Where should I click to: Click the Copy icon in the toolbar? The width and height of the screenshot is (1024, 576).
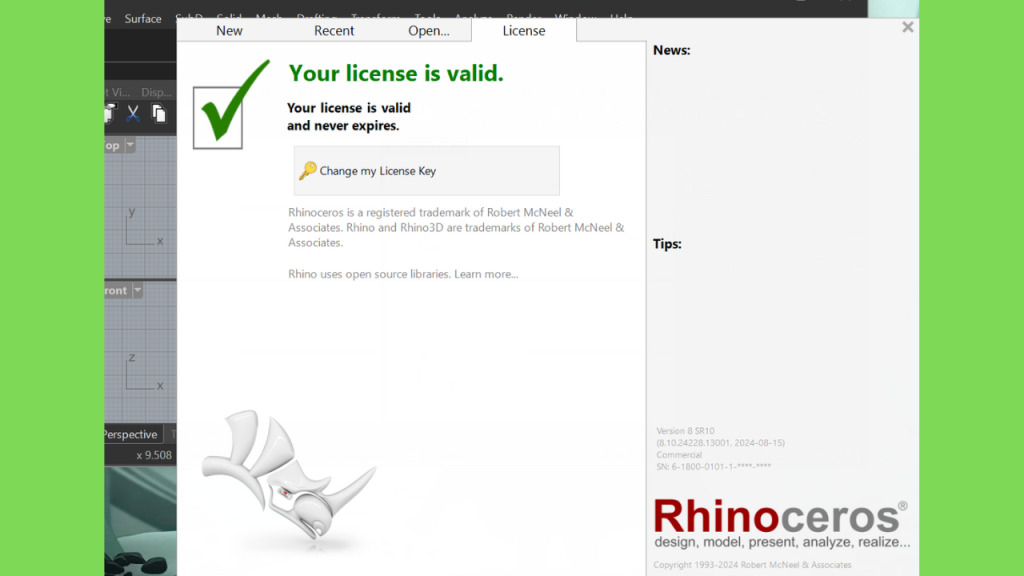point(159,114)
